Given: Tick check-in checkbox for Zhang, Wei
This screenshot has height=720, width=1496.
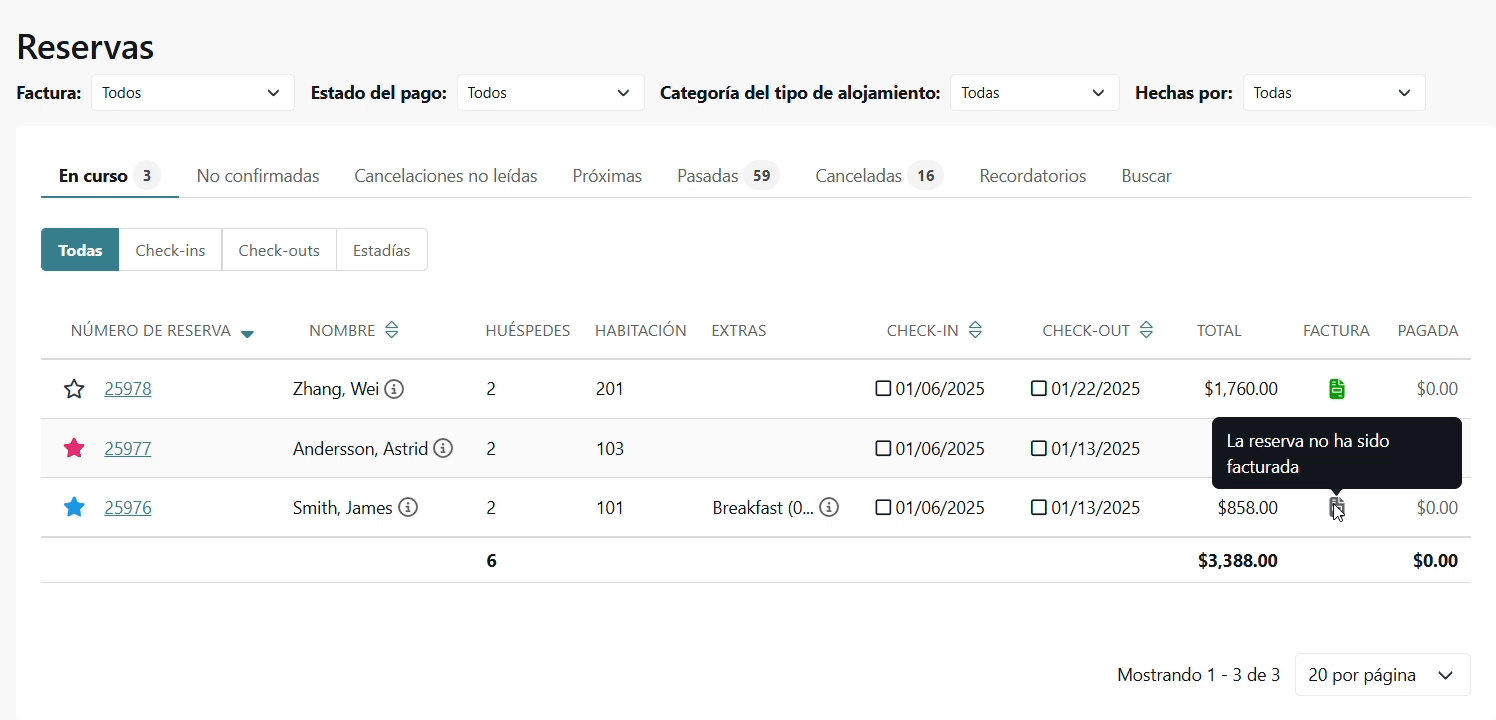Looking at the screenshot, I should 883,388.
